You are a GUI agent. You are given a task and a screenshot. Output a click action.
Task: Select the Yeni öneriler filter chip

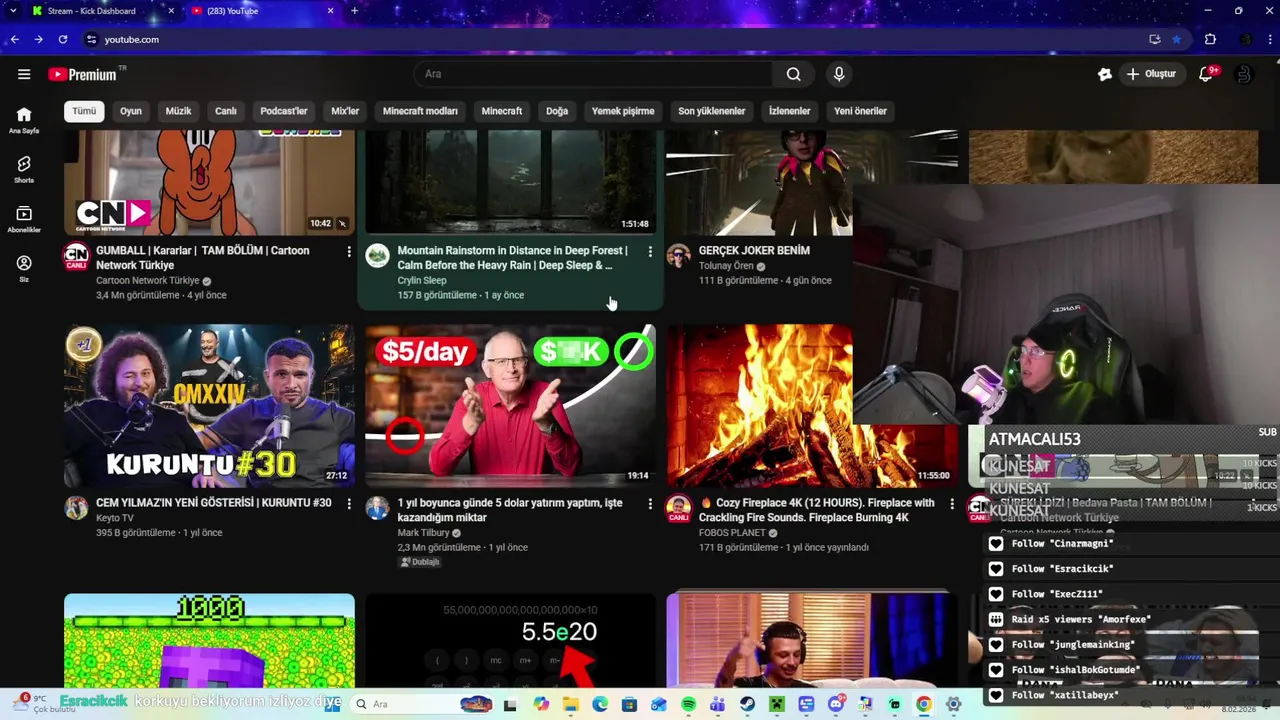pyautogui.click(x=860, y=111)
